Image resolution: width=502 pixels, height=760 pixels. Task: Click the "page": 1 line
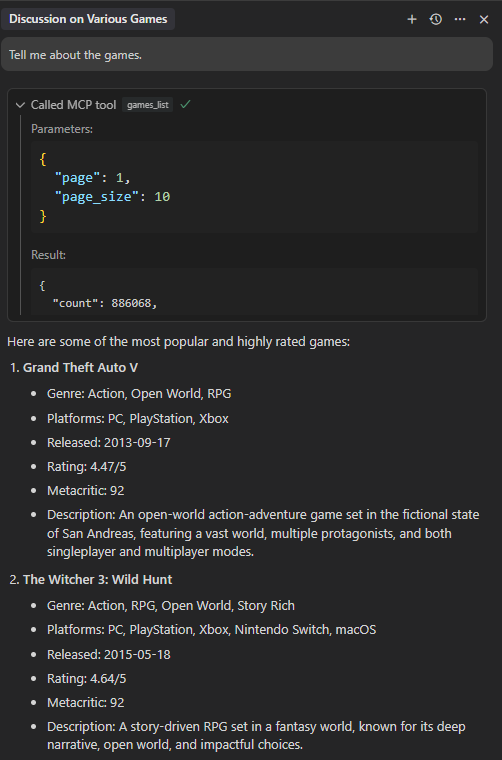93,178
